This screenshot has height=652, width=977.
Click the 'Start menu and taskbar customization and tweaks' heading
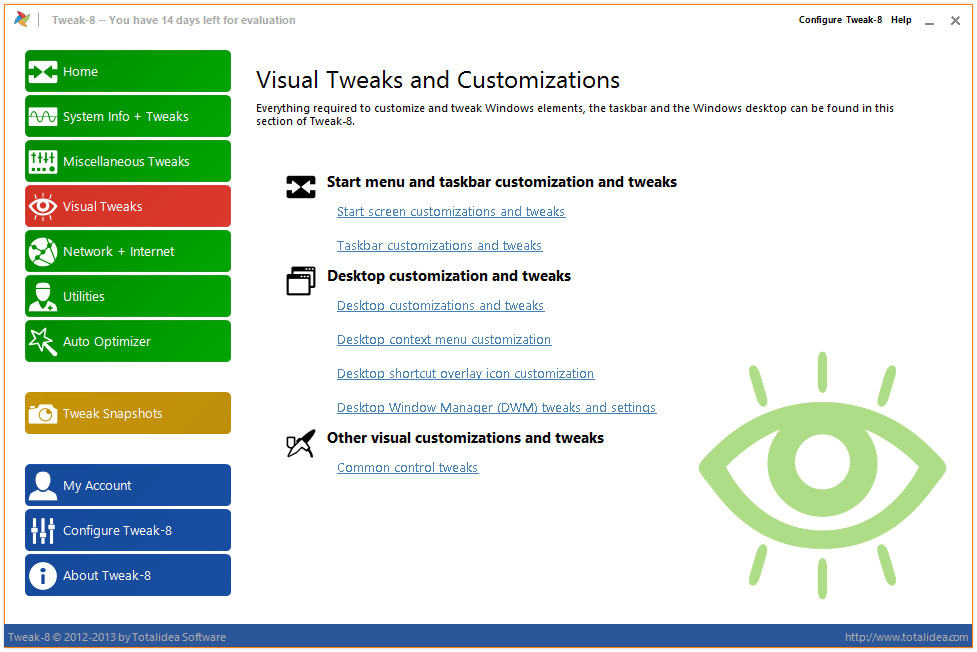click(x=502, y=182)
